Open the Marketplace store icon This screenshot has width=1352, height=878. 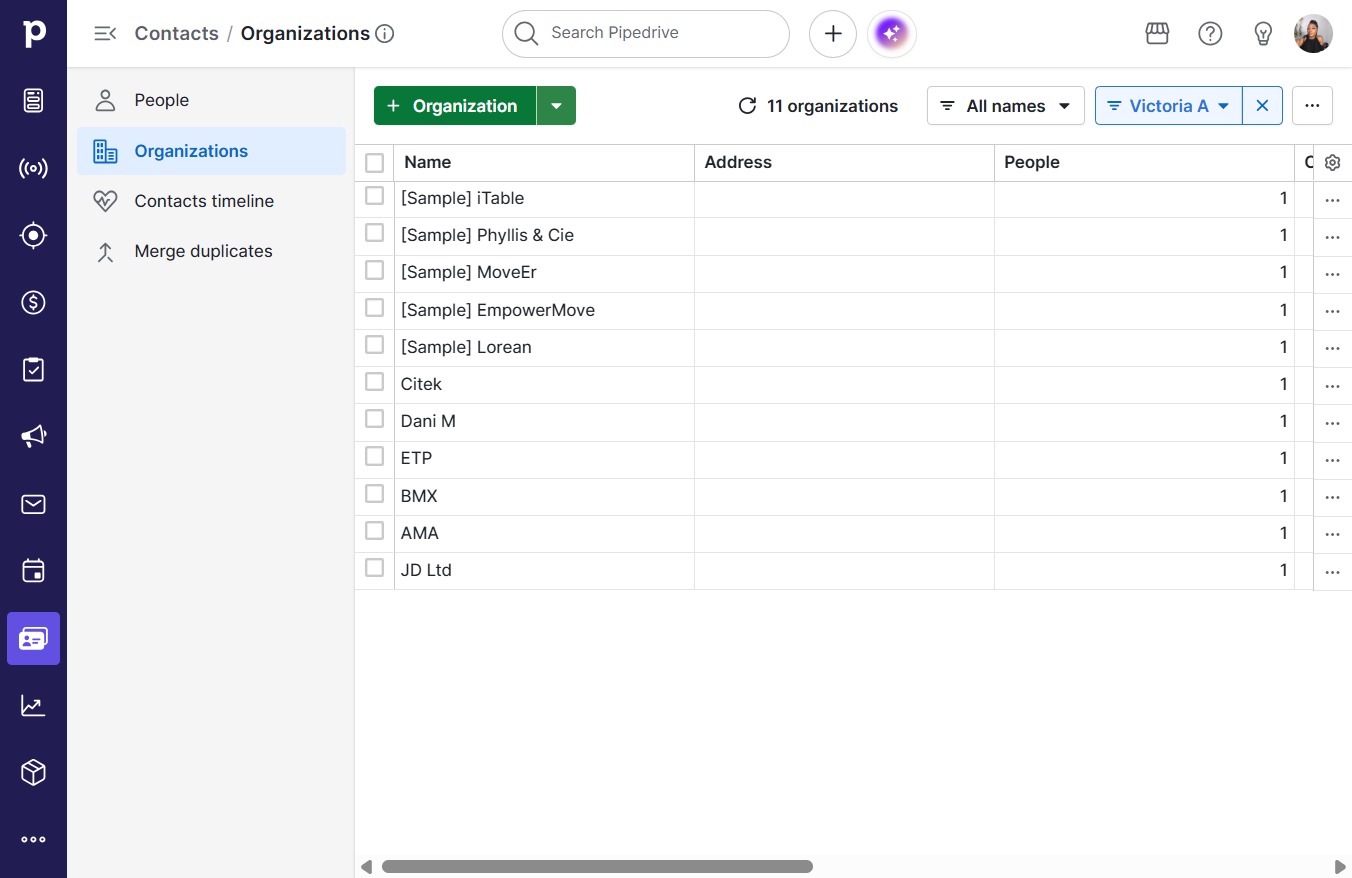point(1157,33)
